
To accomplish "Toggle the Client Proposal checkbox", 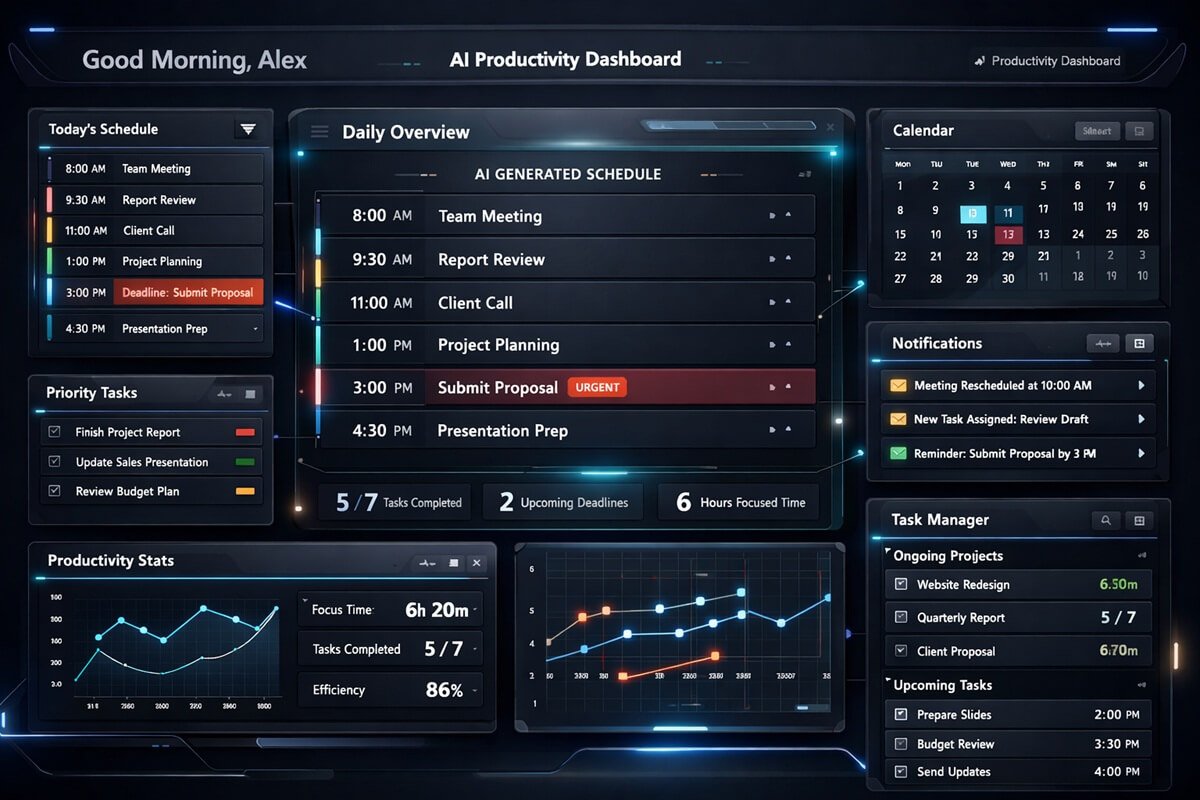I will point(900,651).
